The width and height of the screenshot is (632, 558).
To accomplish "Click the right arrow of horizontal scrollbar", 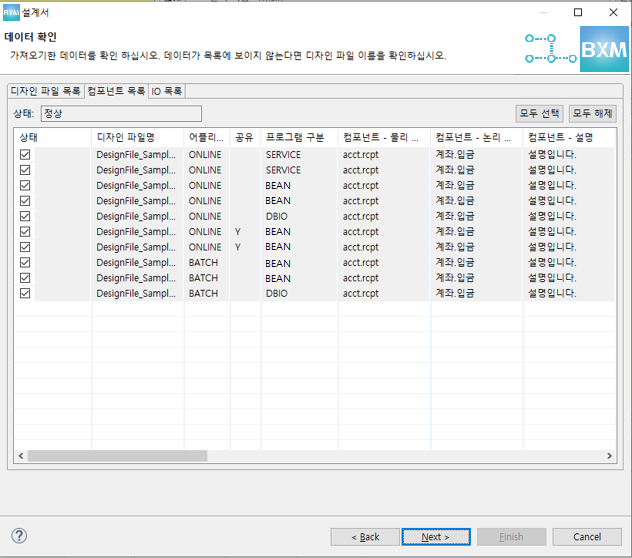I will pyautogui.click(x=610, y=456).
